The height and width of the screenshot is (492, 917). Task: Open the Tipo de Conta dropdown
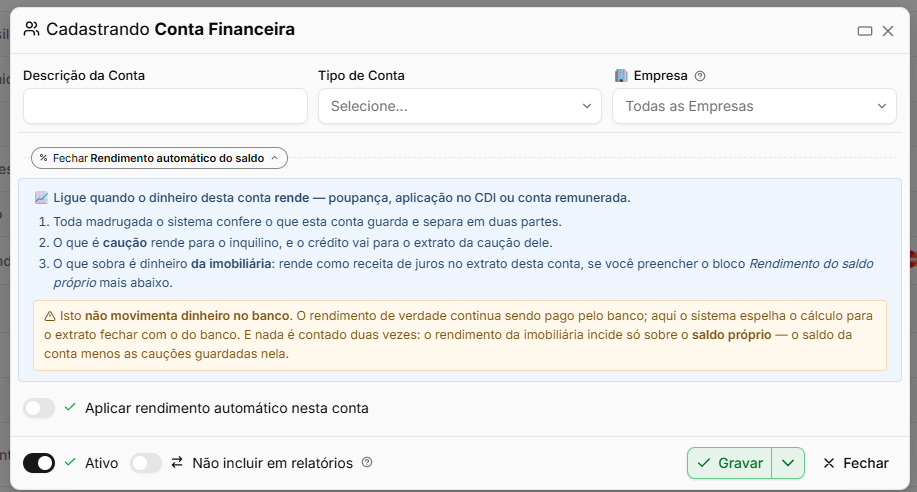click(460, 106)
